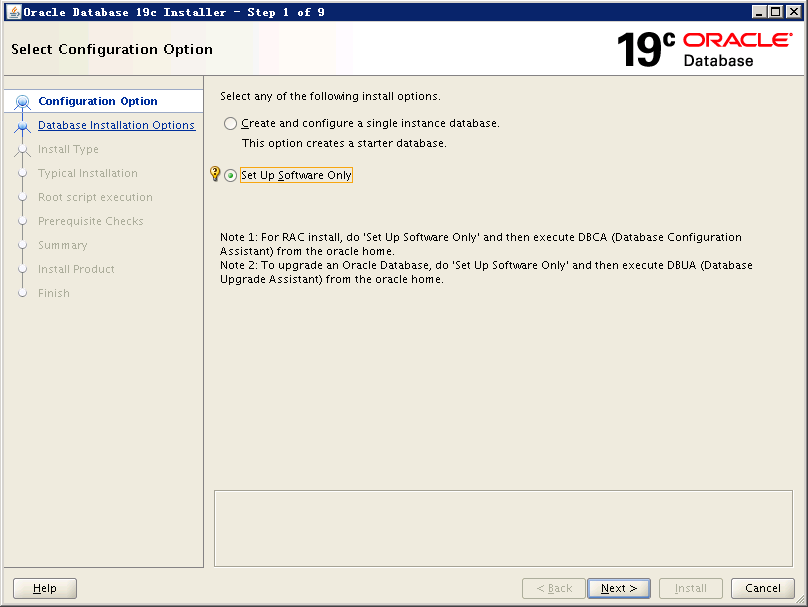The image size is (808, 607).
Task: Click the window resize grip corner
Action: (800, 599)
